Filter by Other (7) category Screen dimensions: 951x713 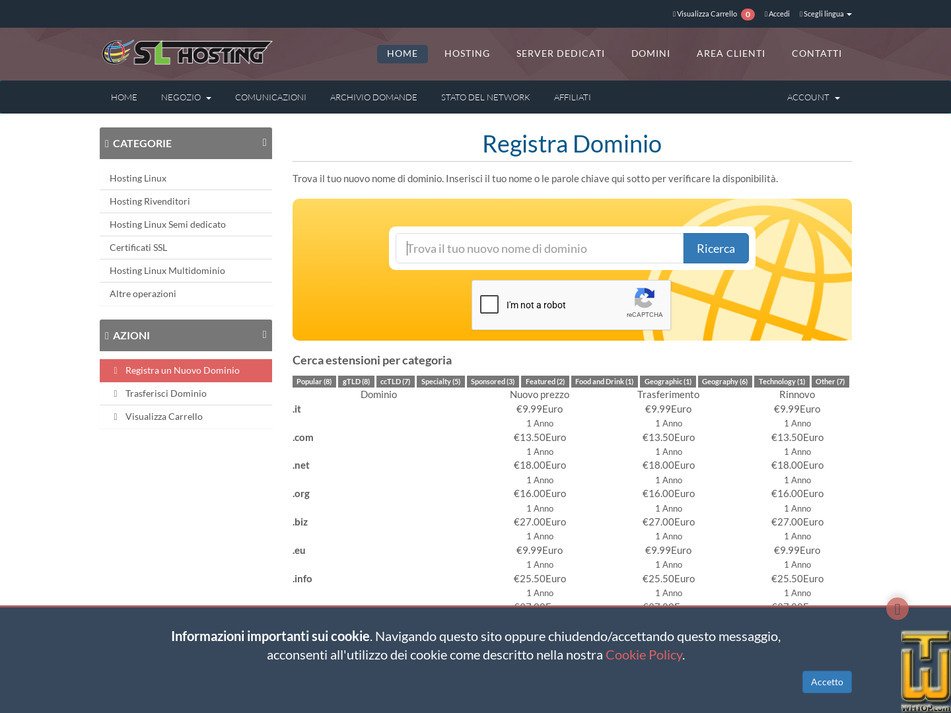(830, 381)
